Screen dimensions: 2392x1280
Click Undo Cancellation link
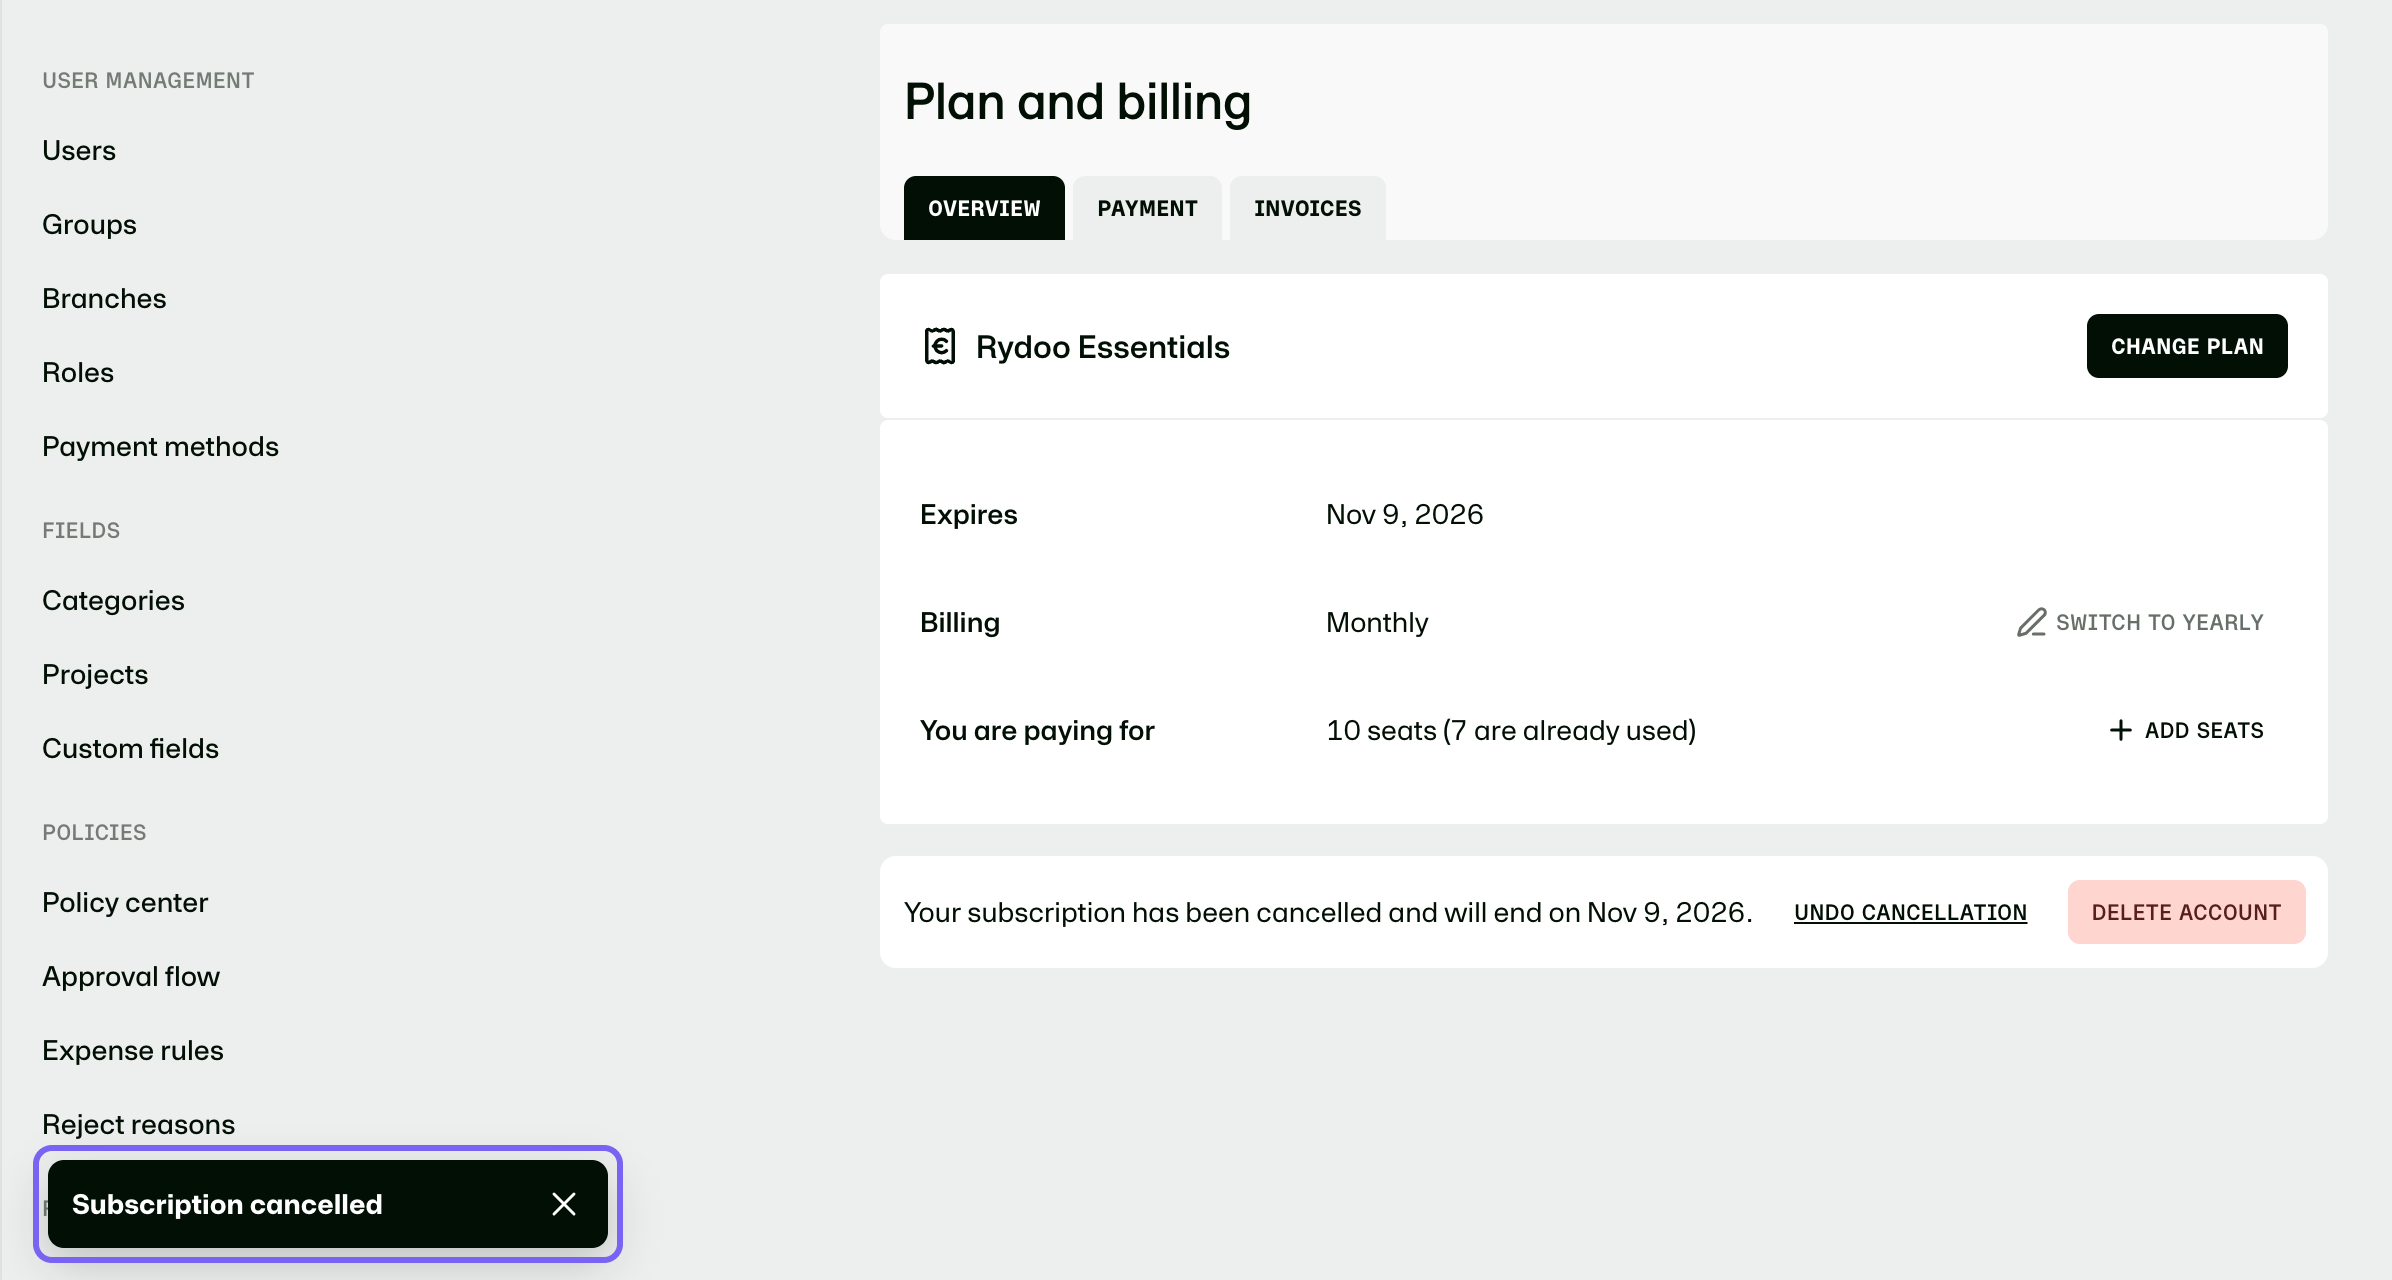1910,912
